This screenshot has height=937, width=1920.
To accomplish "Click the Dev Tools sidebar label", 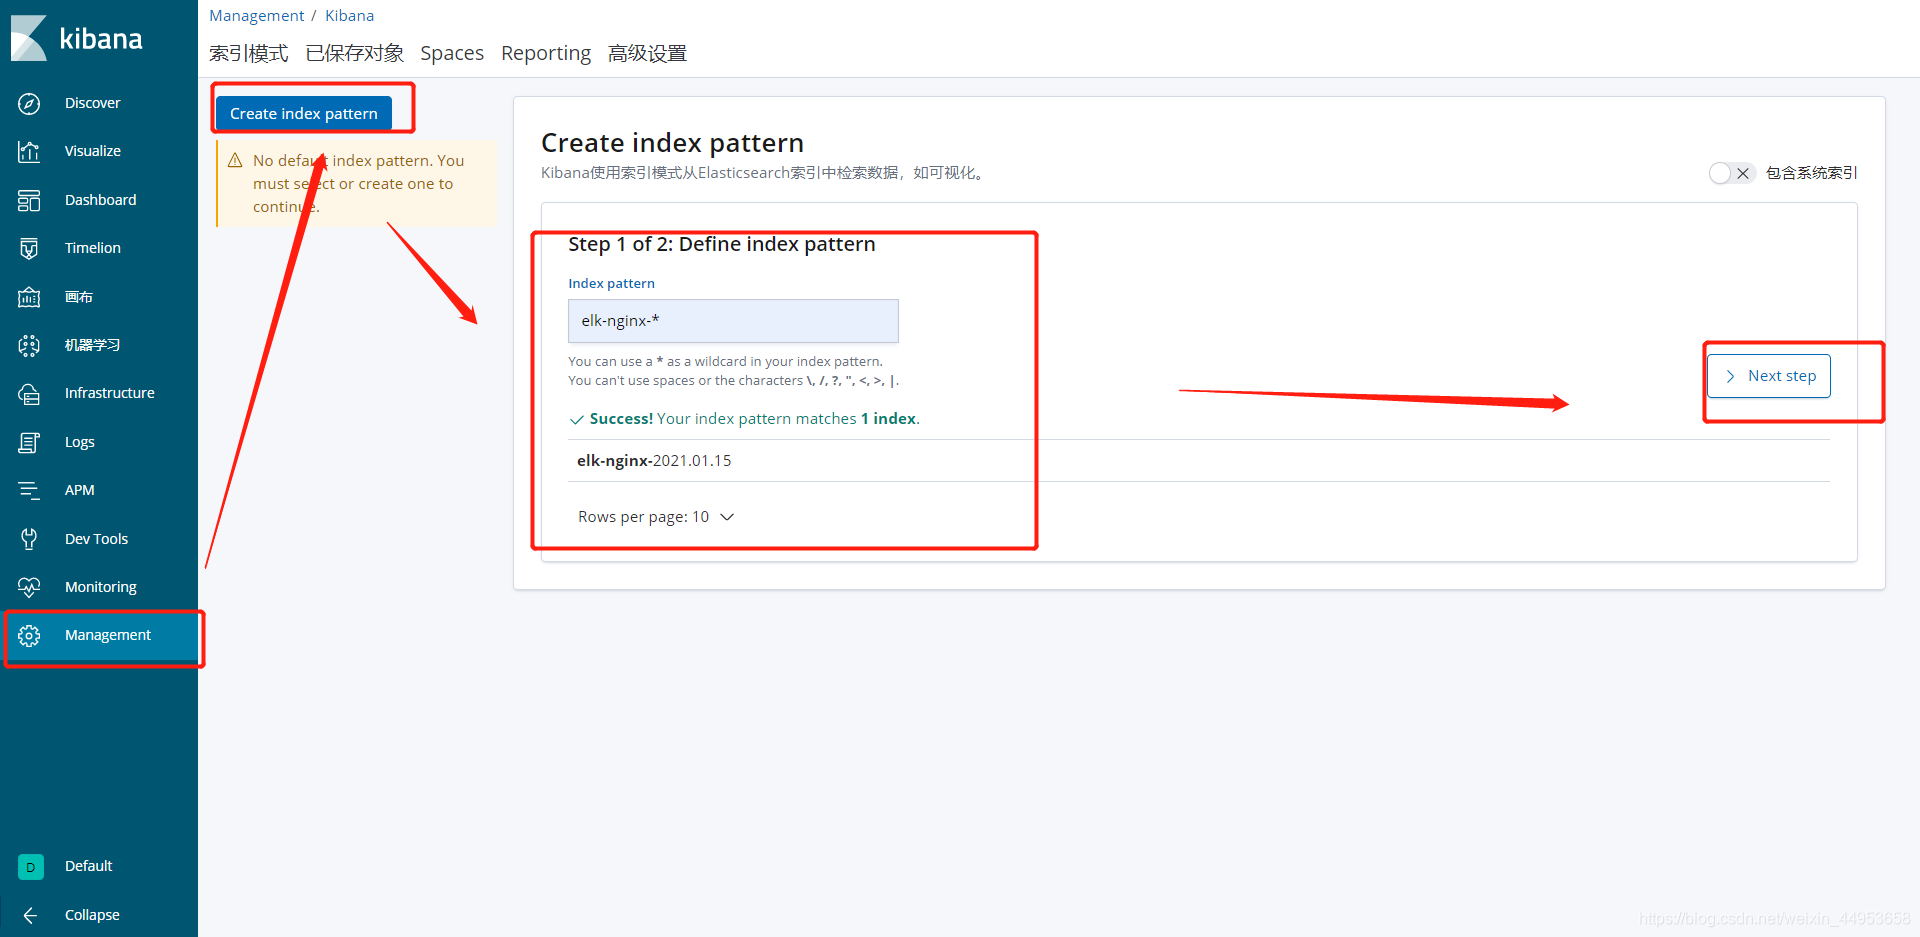I will tap(97, 539).
